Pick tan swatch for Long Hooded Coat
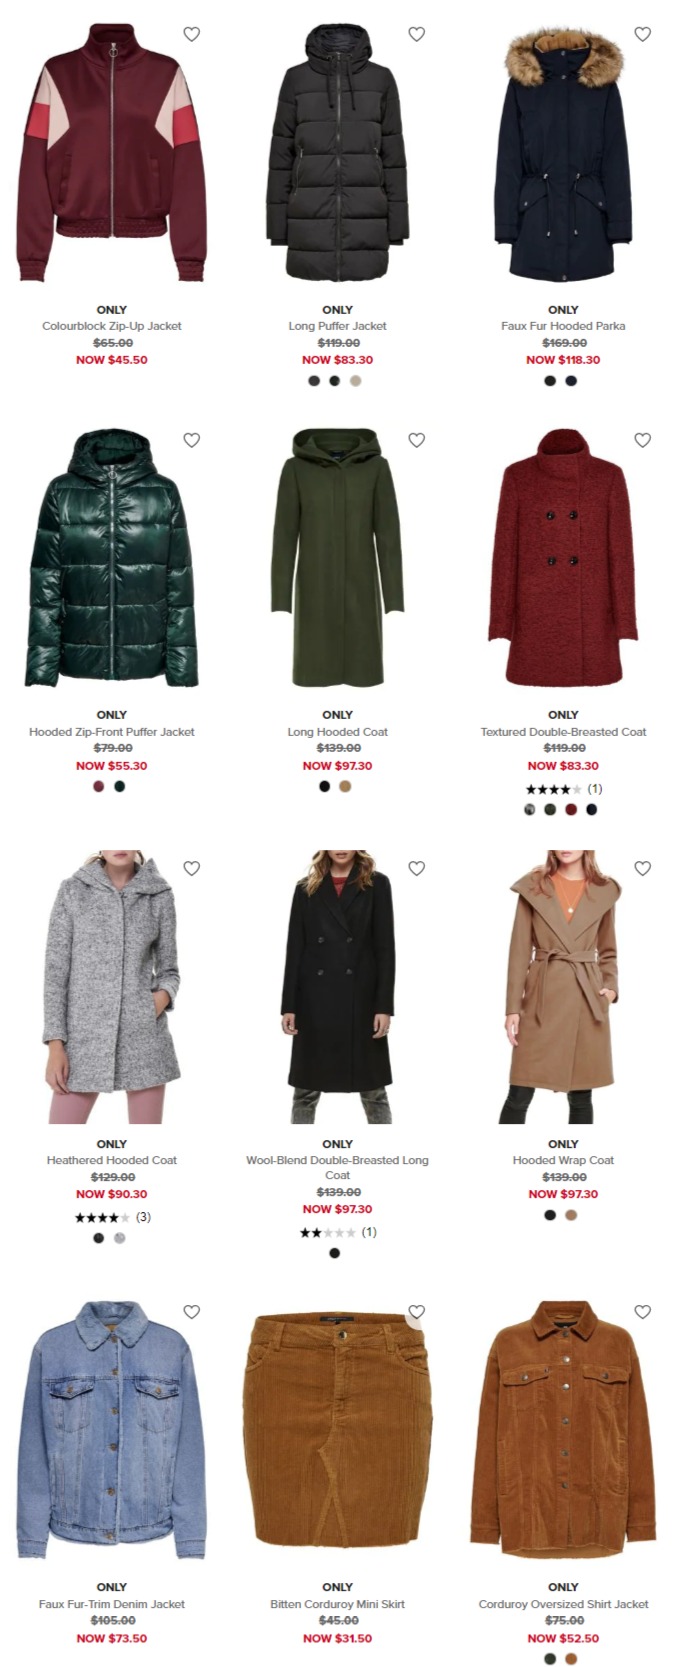The image size is (695, 1667). point(345,787)
